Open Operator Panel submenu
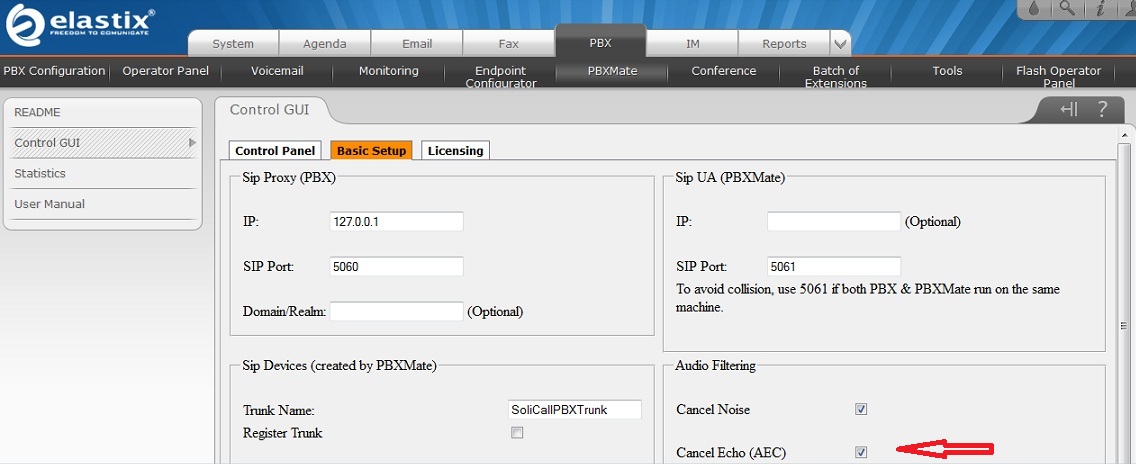 [x=165, y=71]
